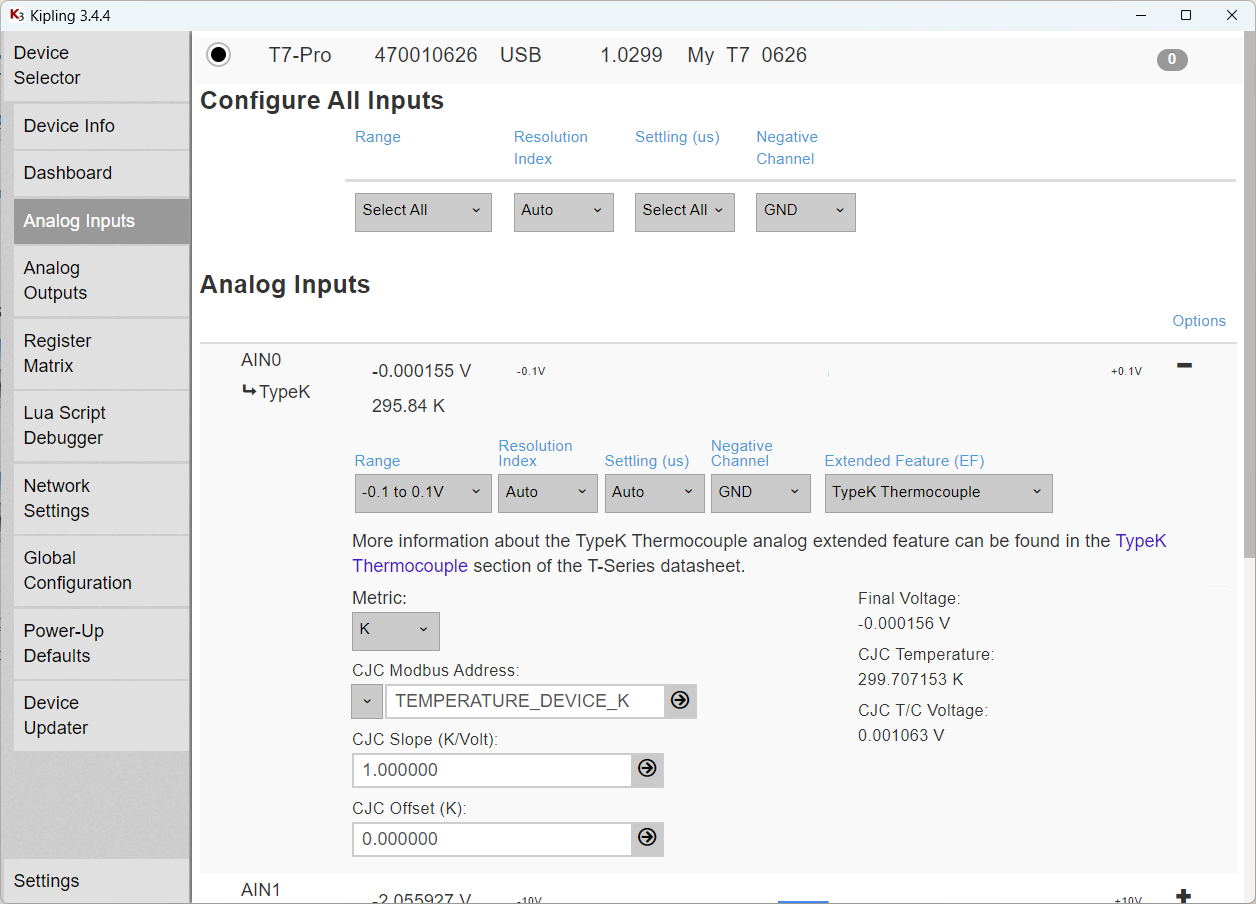Open the Metric dropdown showing K
Viewport: 1256px width, 904px height.
pos(395,631)
